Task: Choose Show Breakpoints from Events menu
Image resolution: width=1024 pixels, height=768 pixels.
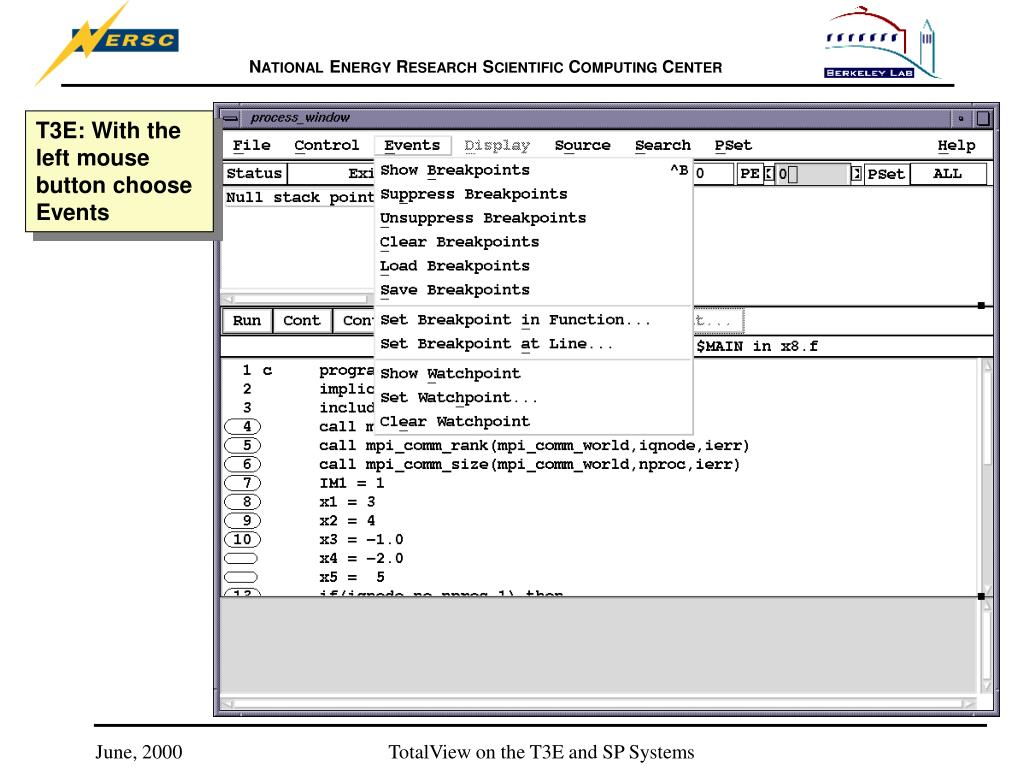Action: click(x=534, y=170)
